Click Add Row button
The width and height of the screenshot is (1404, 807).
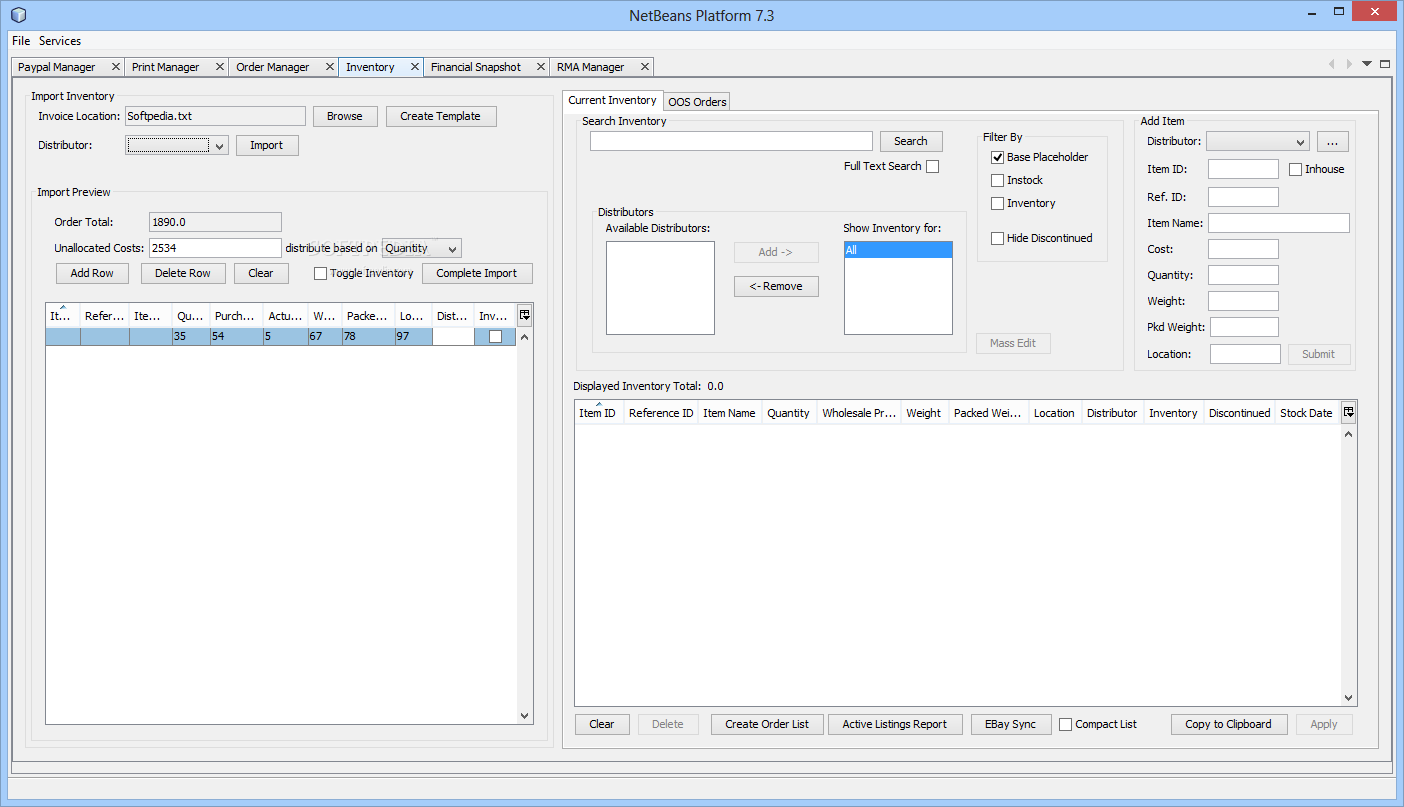point(92,273)
